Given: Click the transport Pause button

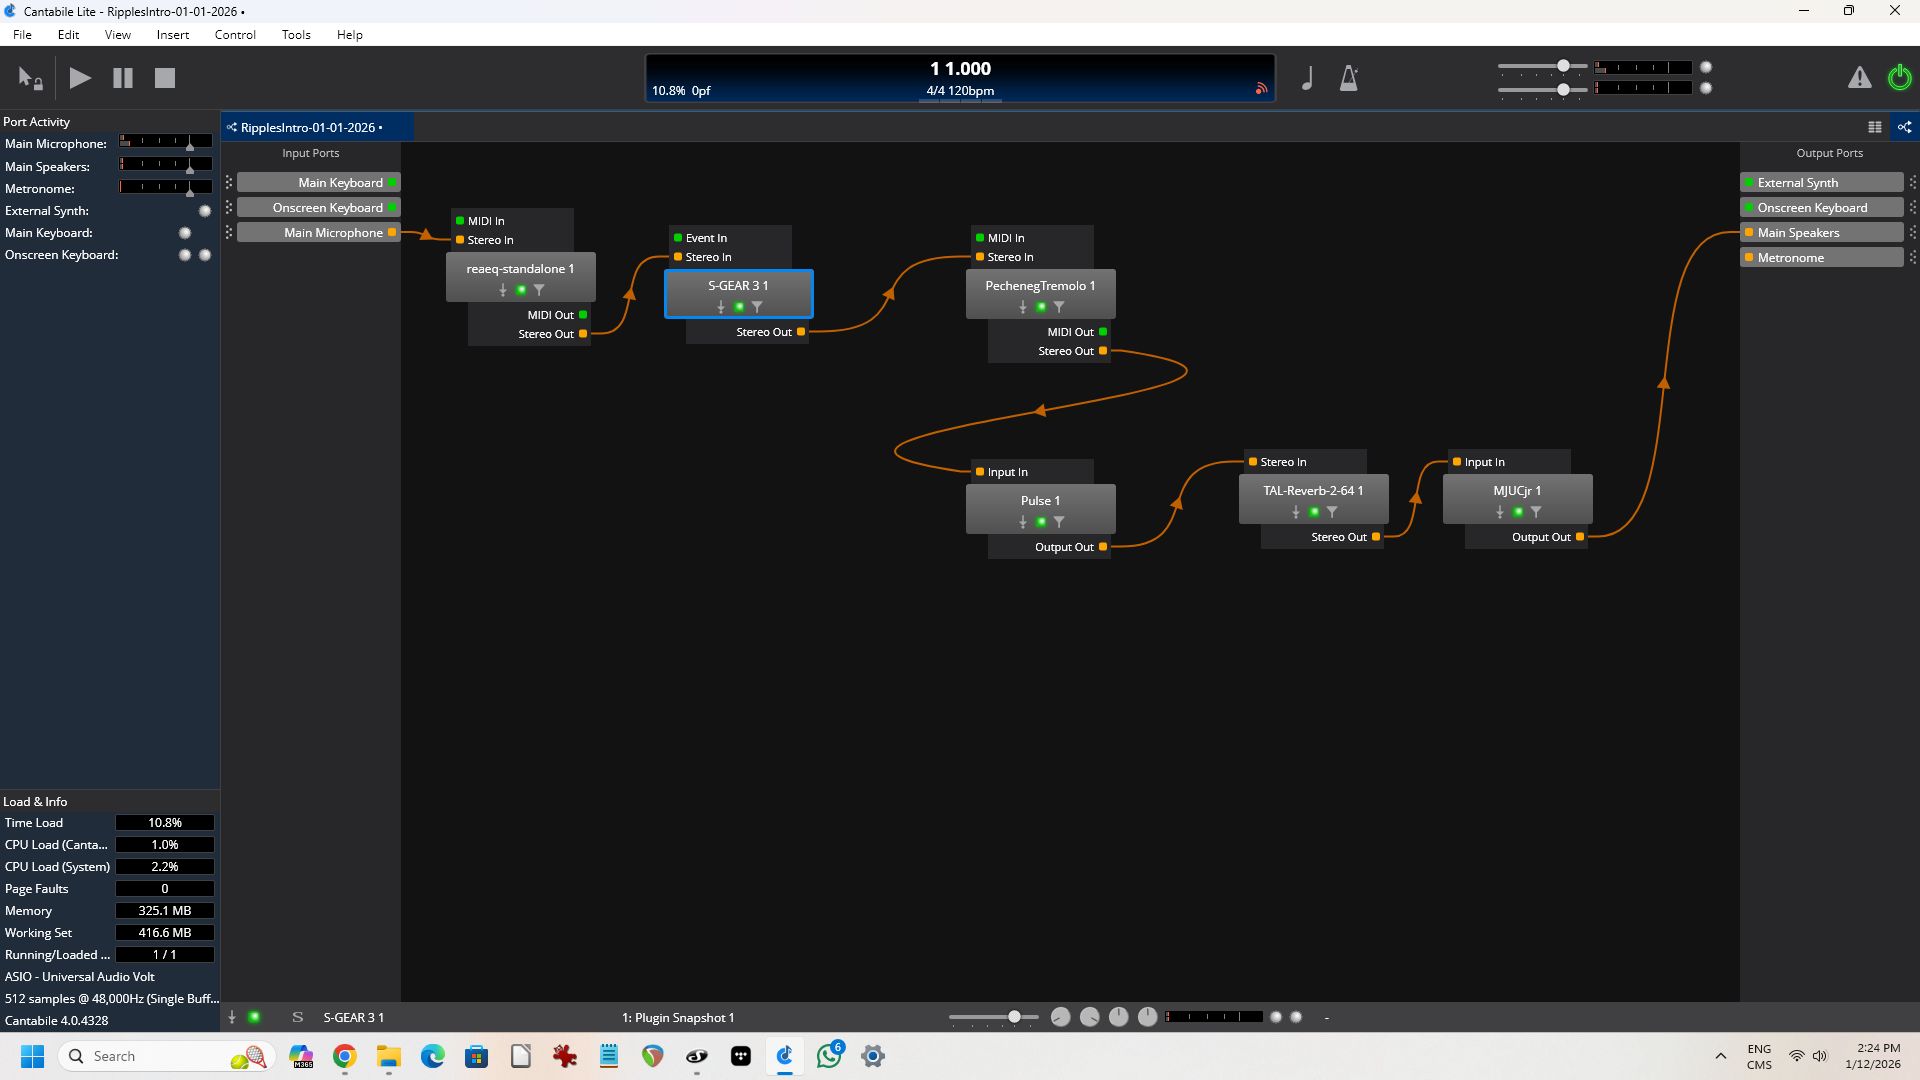Looking at the screenshot, I should 123,78.
